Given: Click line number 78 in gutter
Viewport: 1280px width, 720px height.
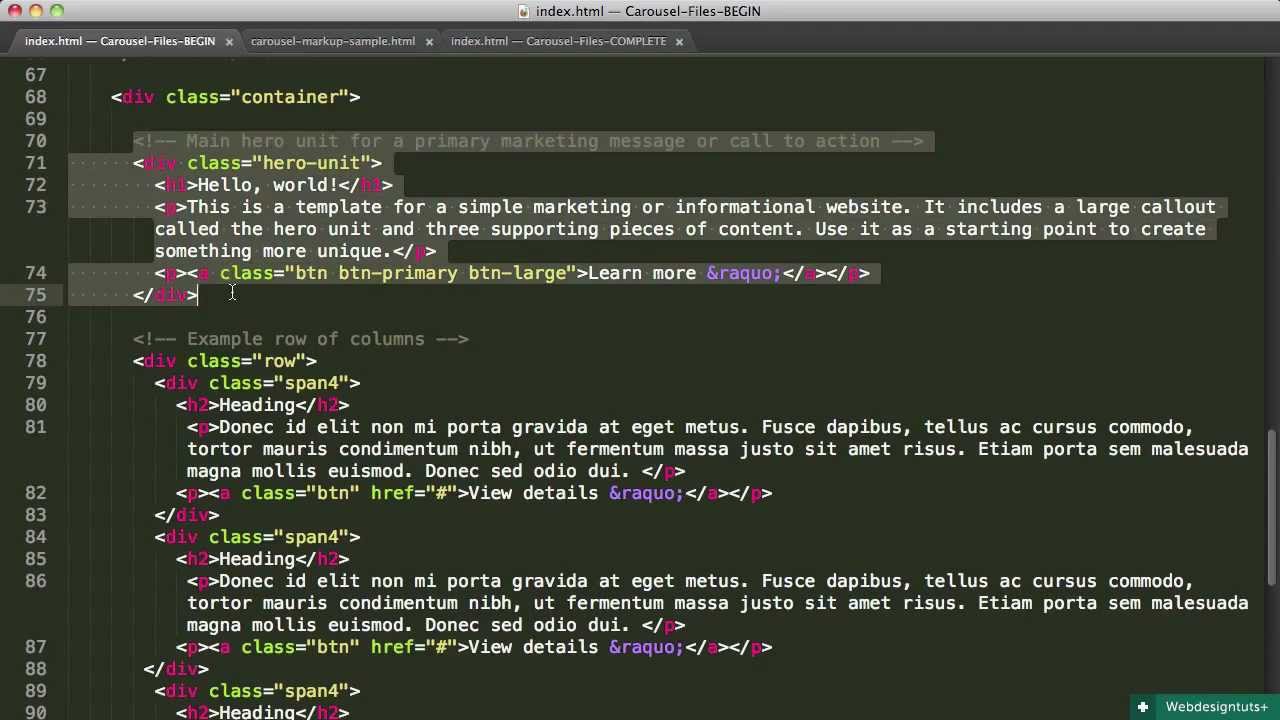Looking at the screenshot, I should (x=36, y=361).
